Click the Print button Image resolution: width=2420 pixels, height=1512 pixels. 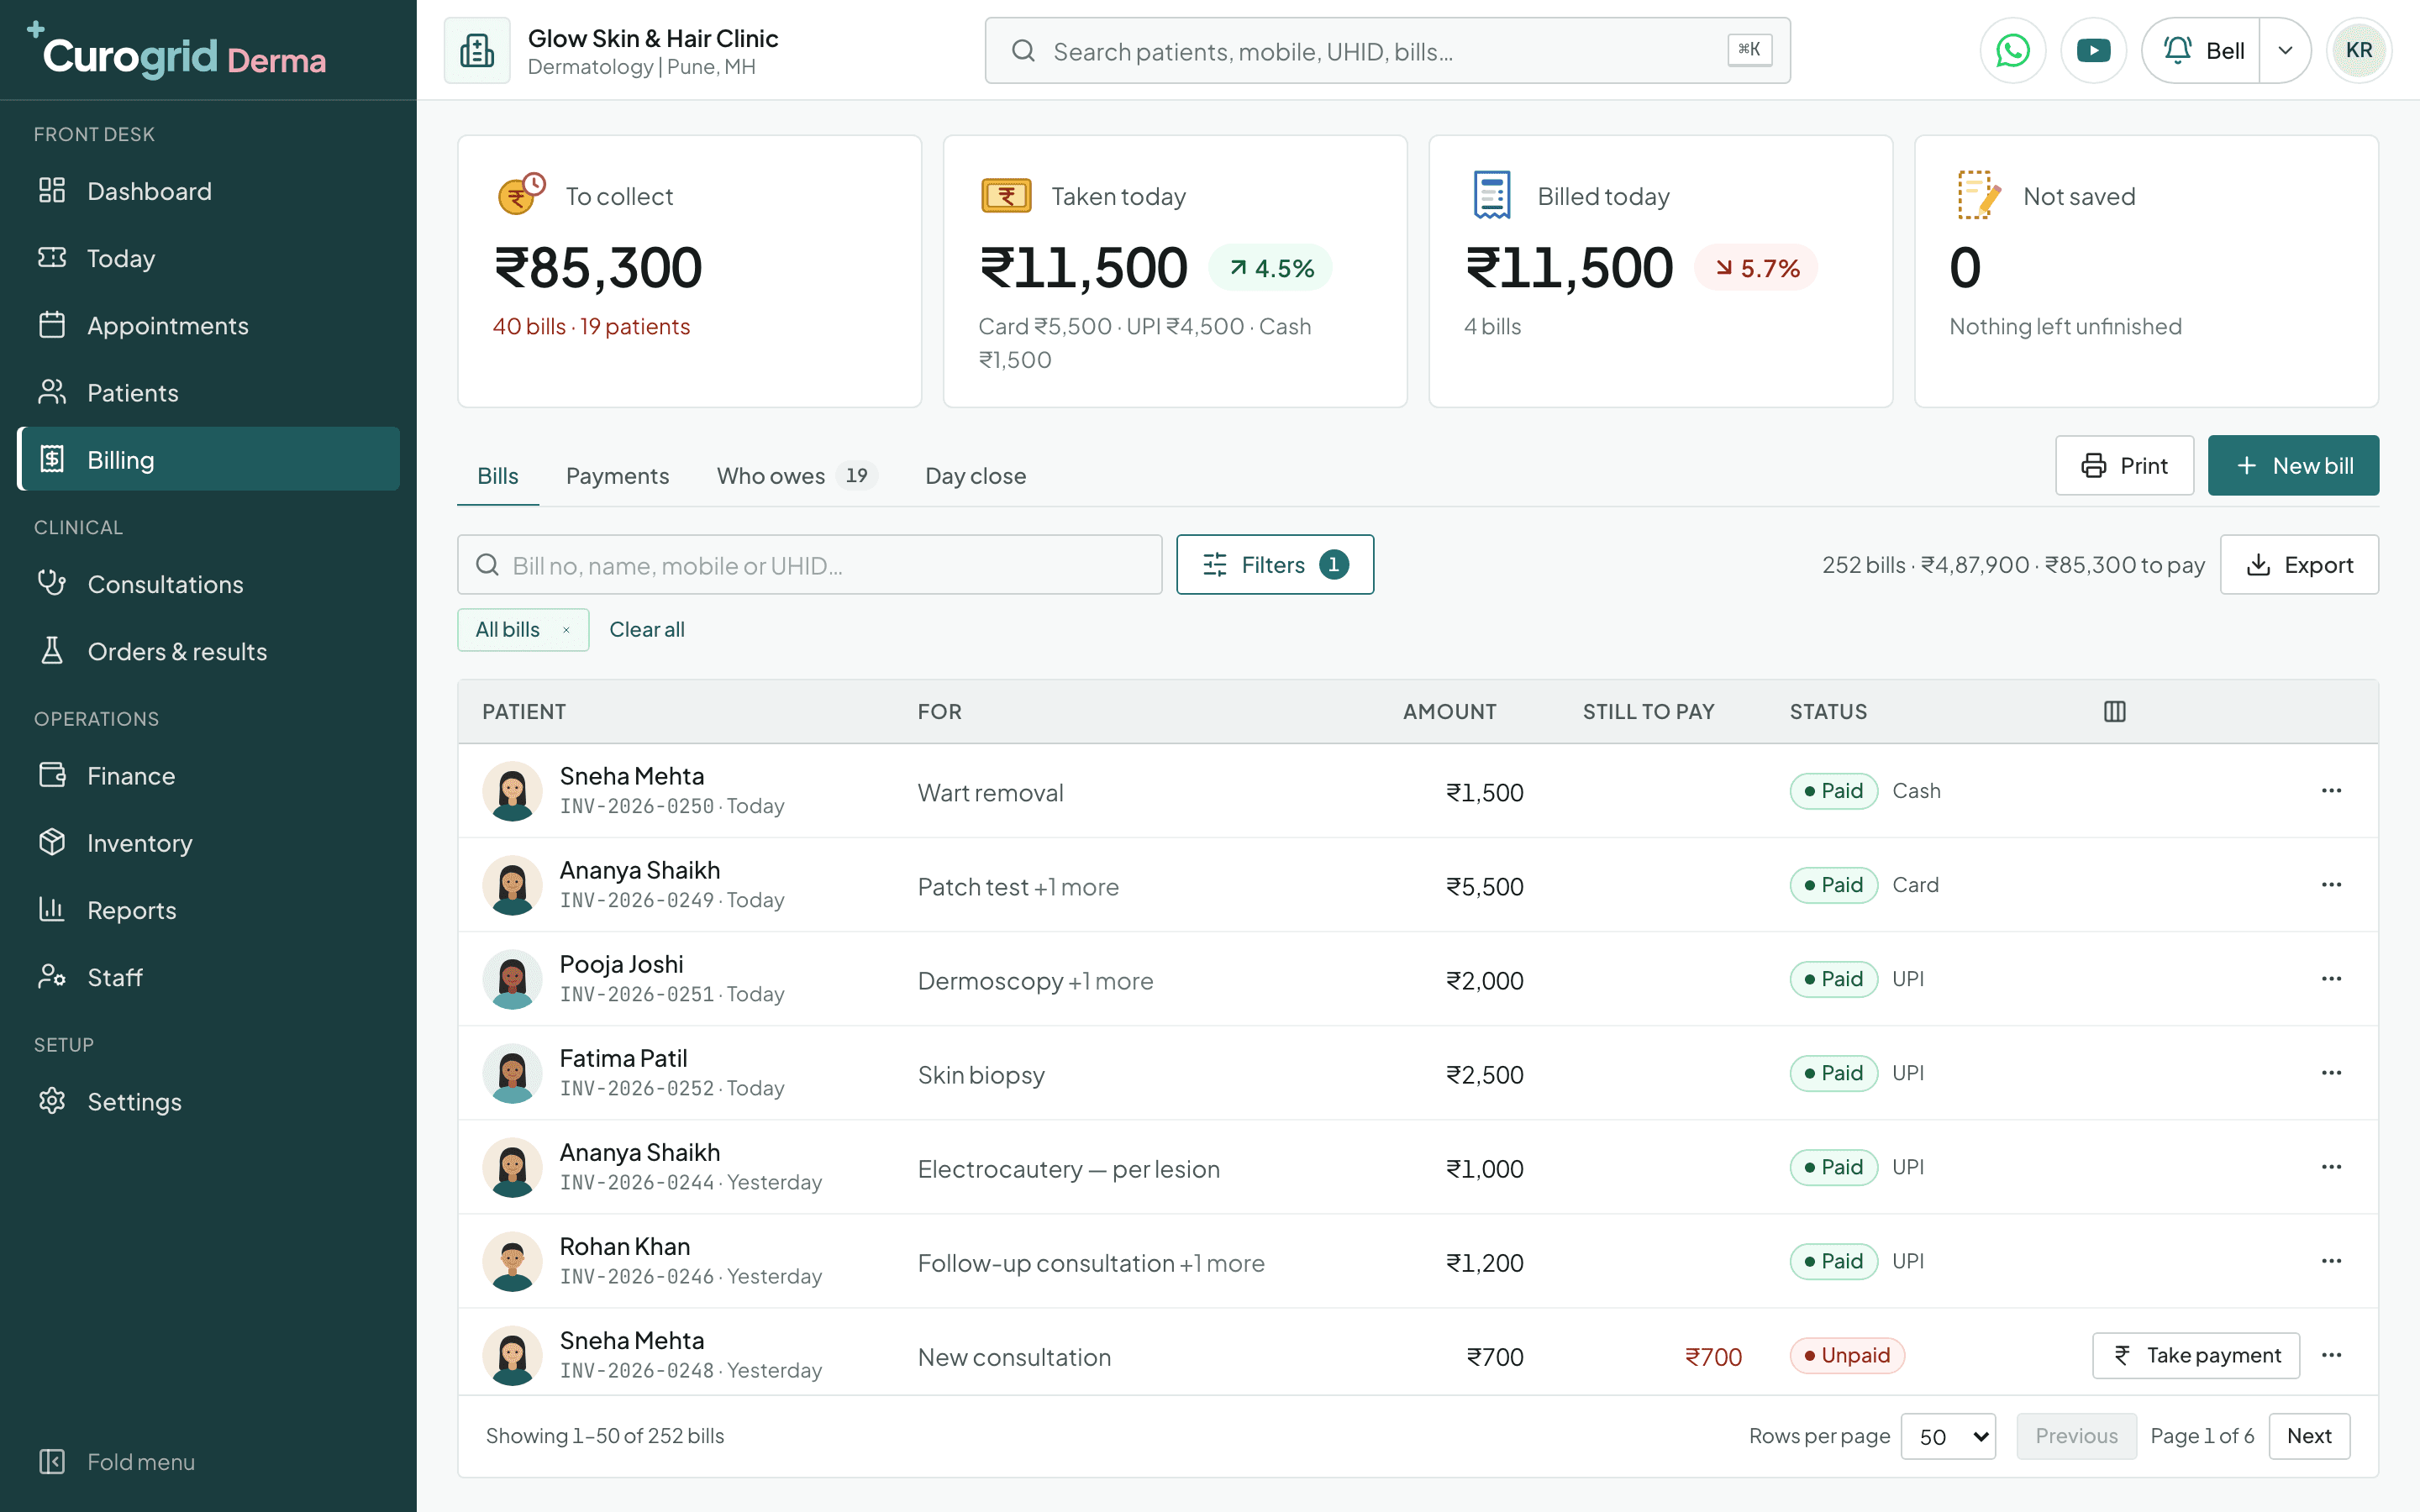point(2124,465)
